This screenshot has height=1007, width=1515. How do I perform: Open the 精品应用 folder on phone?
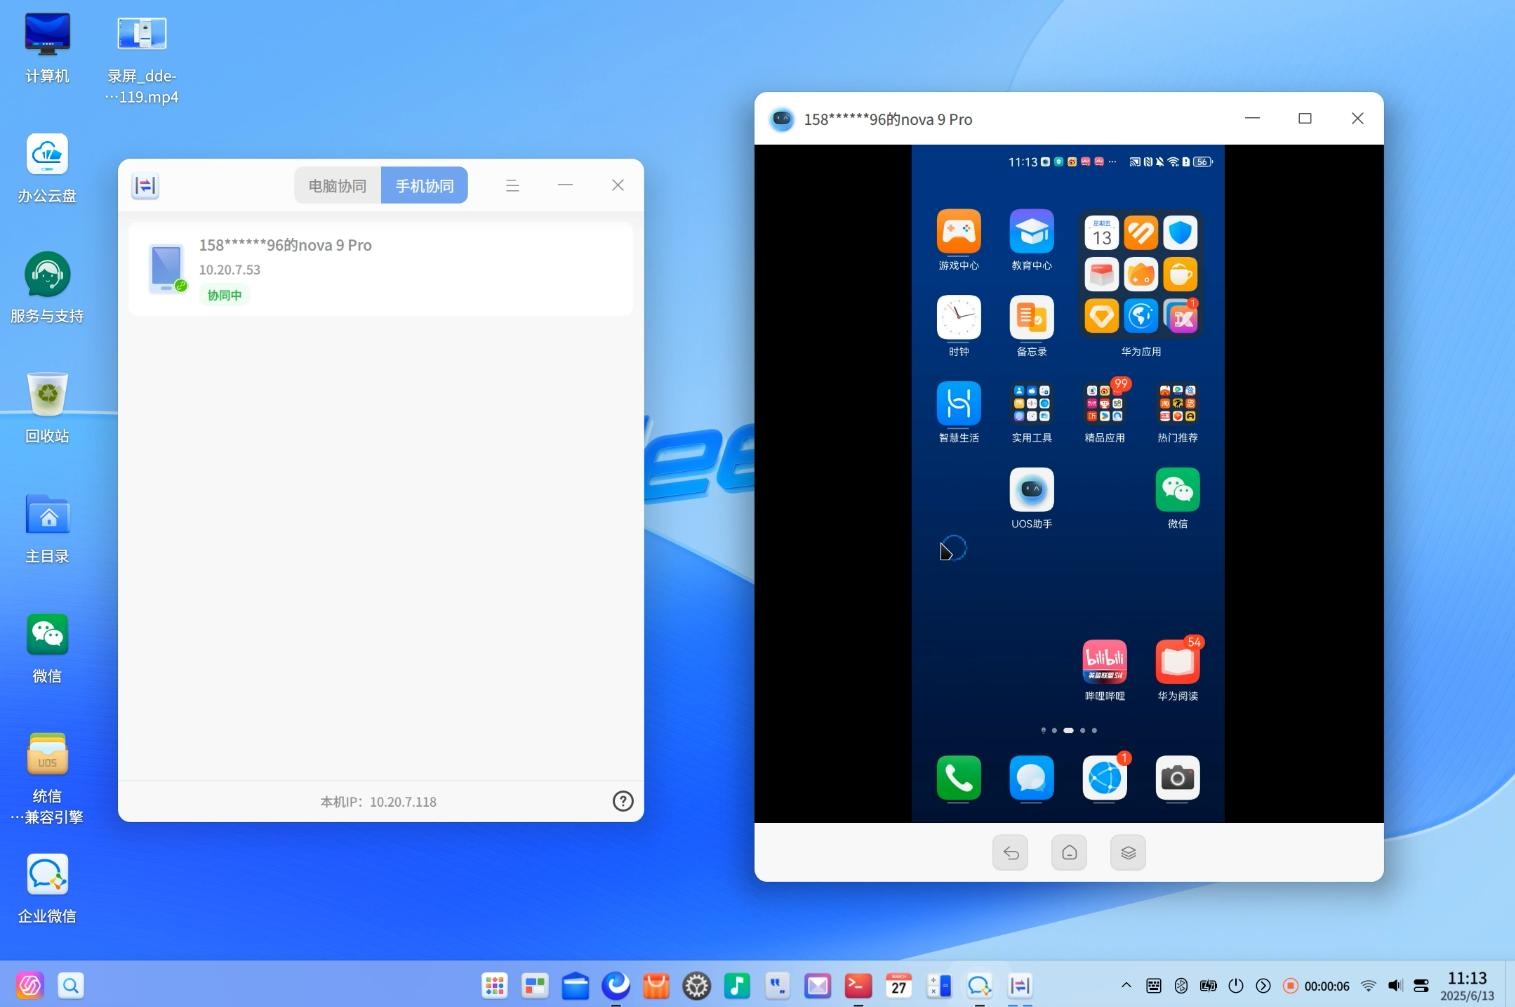[x=1104, y=412]
